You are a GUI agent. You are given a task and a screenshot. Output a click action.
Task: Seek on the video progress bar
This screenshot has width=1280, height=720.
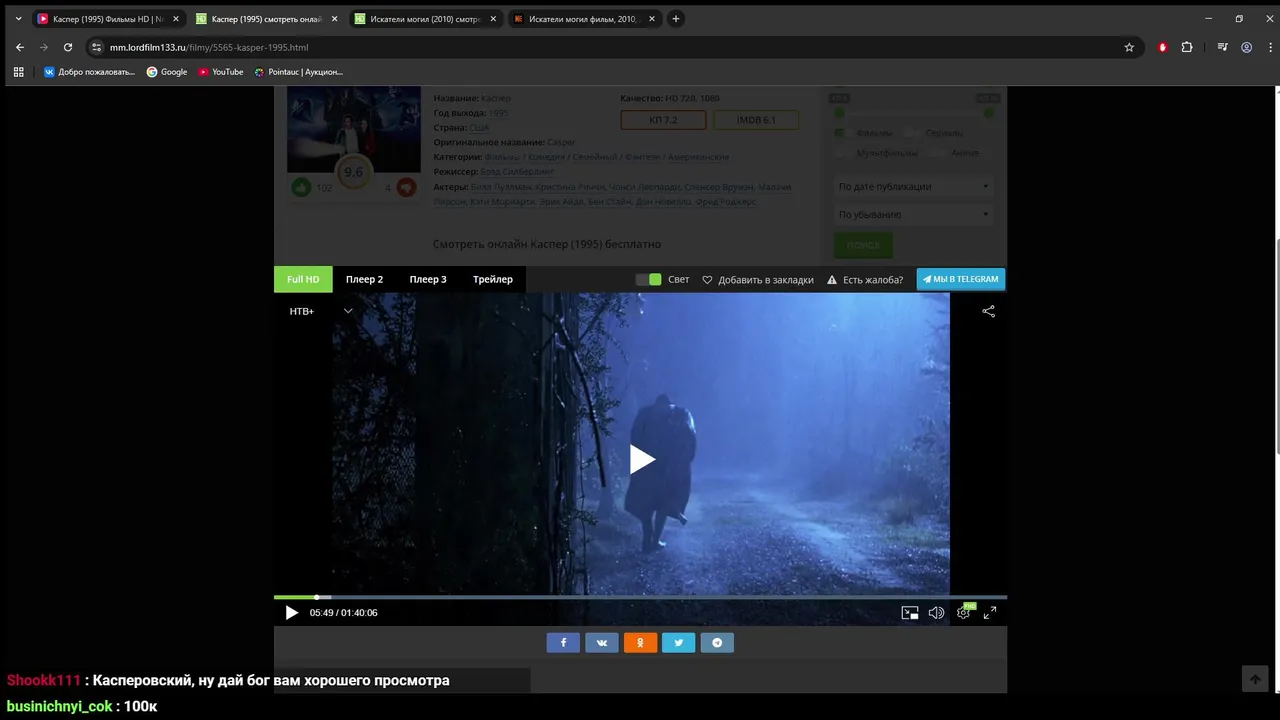pos(640,597)
